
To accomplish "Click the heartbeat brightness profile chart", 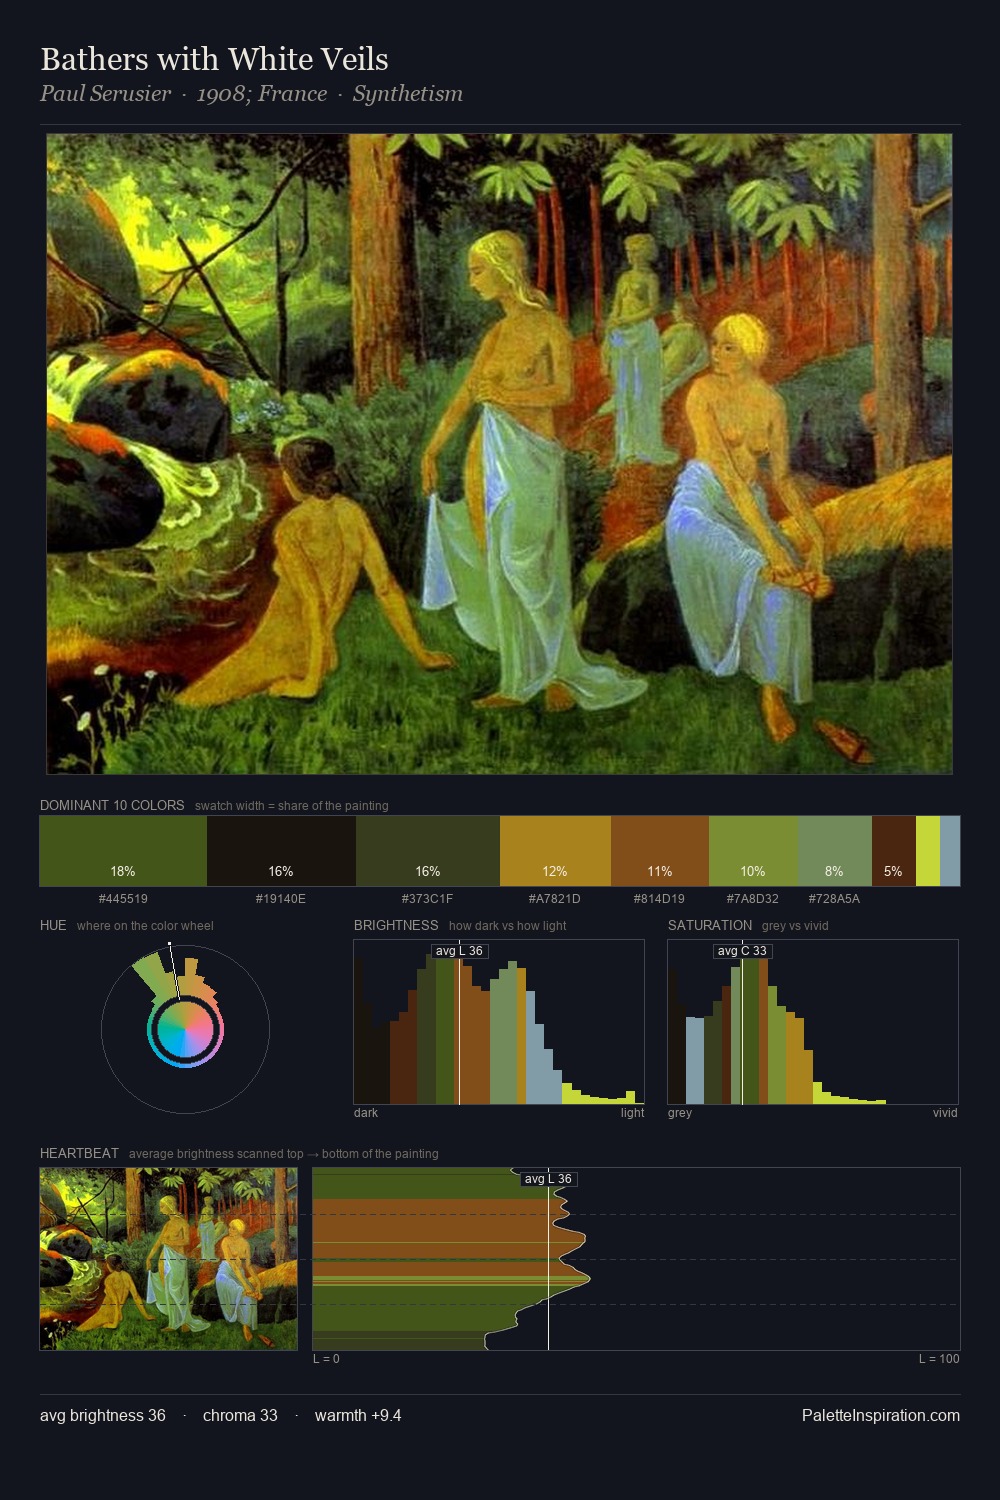I will tap(636, 1259).
